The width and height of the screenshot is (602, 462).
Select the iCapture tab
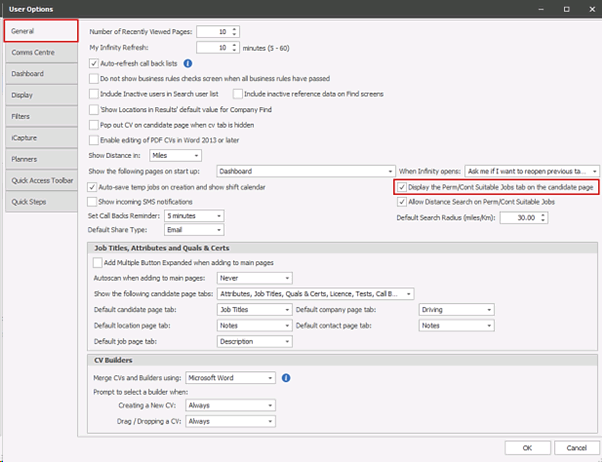pyautogui.click(x=38, y=137)
